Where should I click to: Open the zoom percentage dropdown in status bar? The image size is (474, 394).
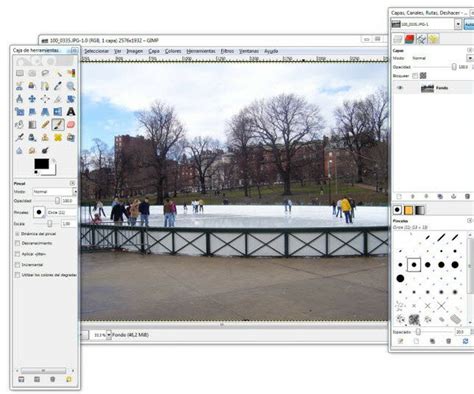tap(109, 335)
